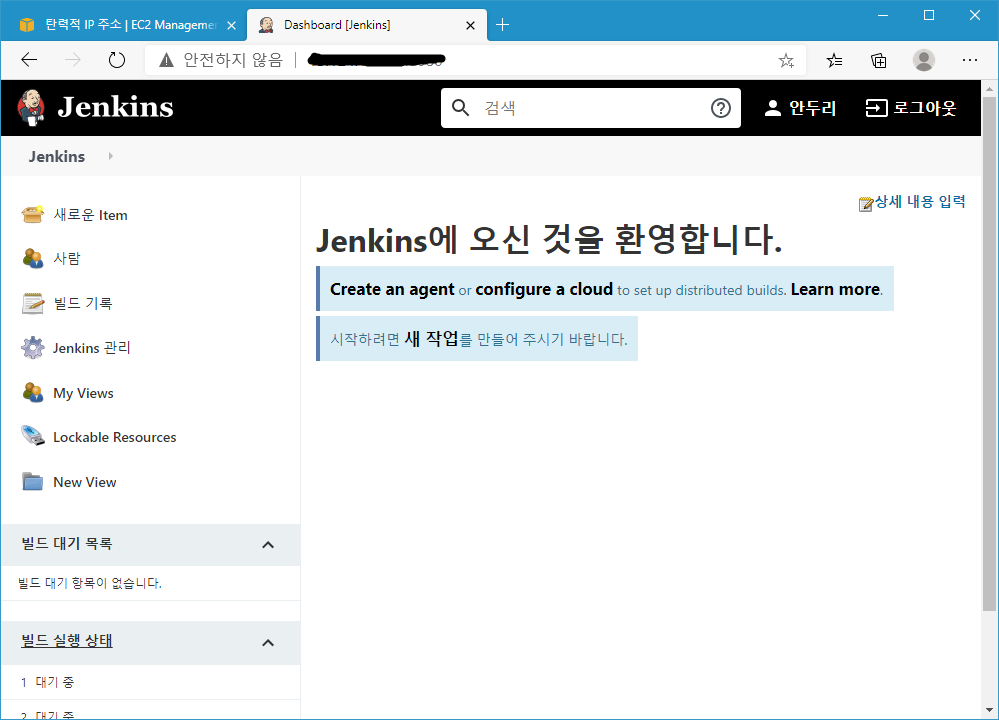The height and width of the screenshot is (720, 999).
Task: Click the scrollbar up arrow
Action: click(989, 89)
